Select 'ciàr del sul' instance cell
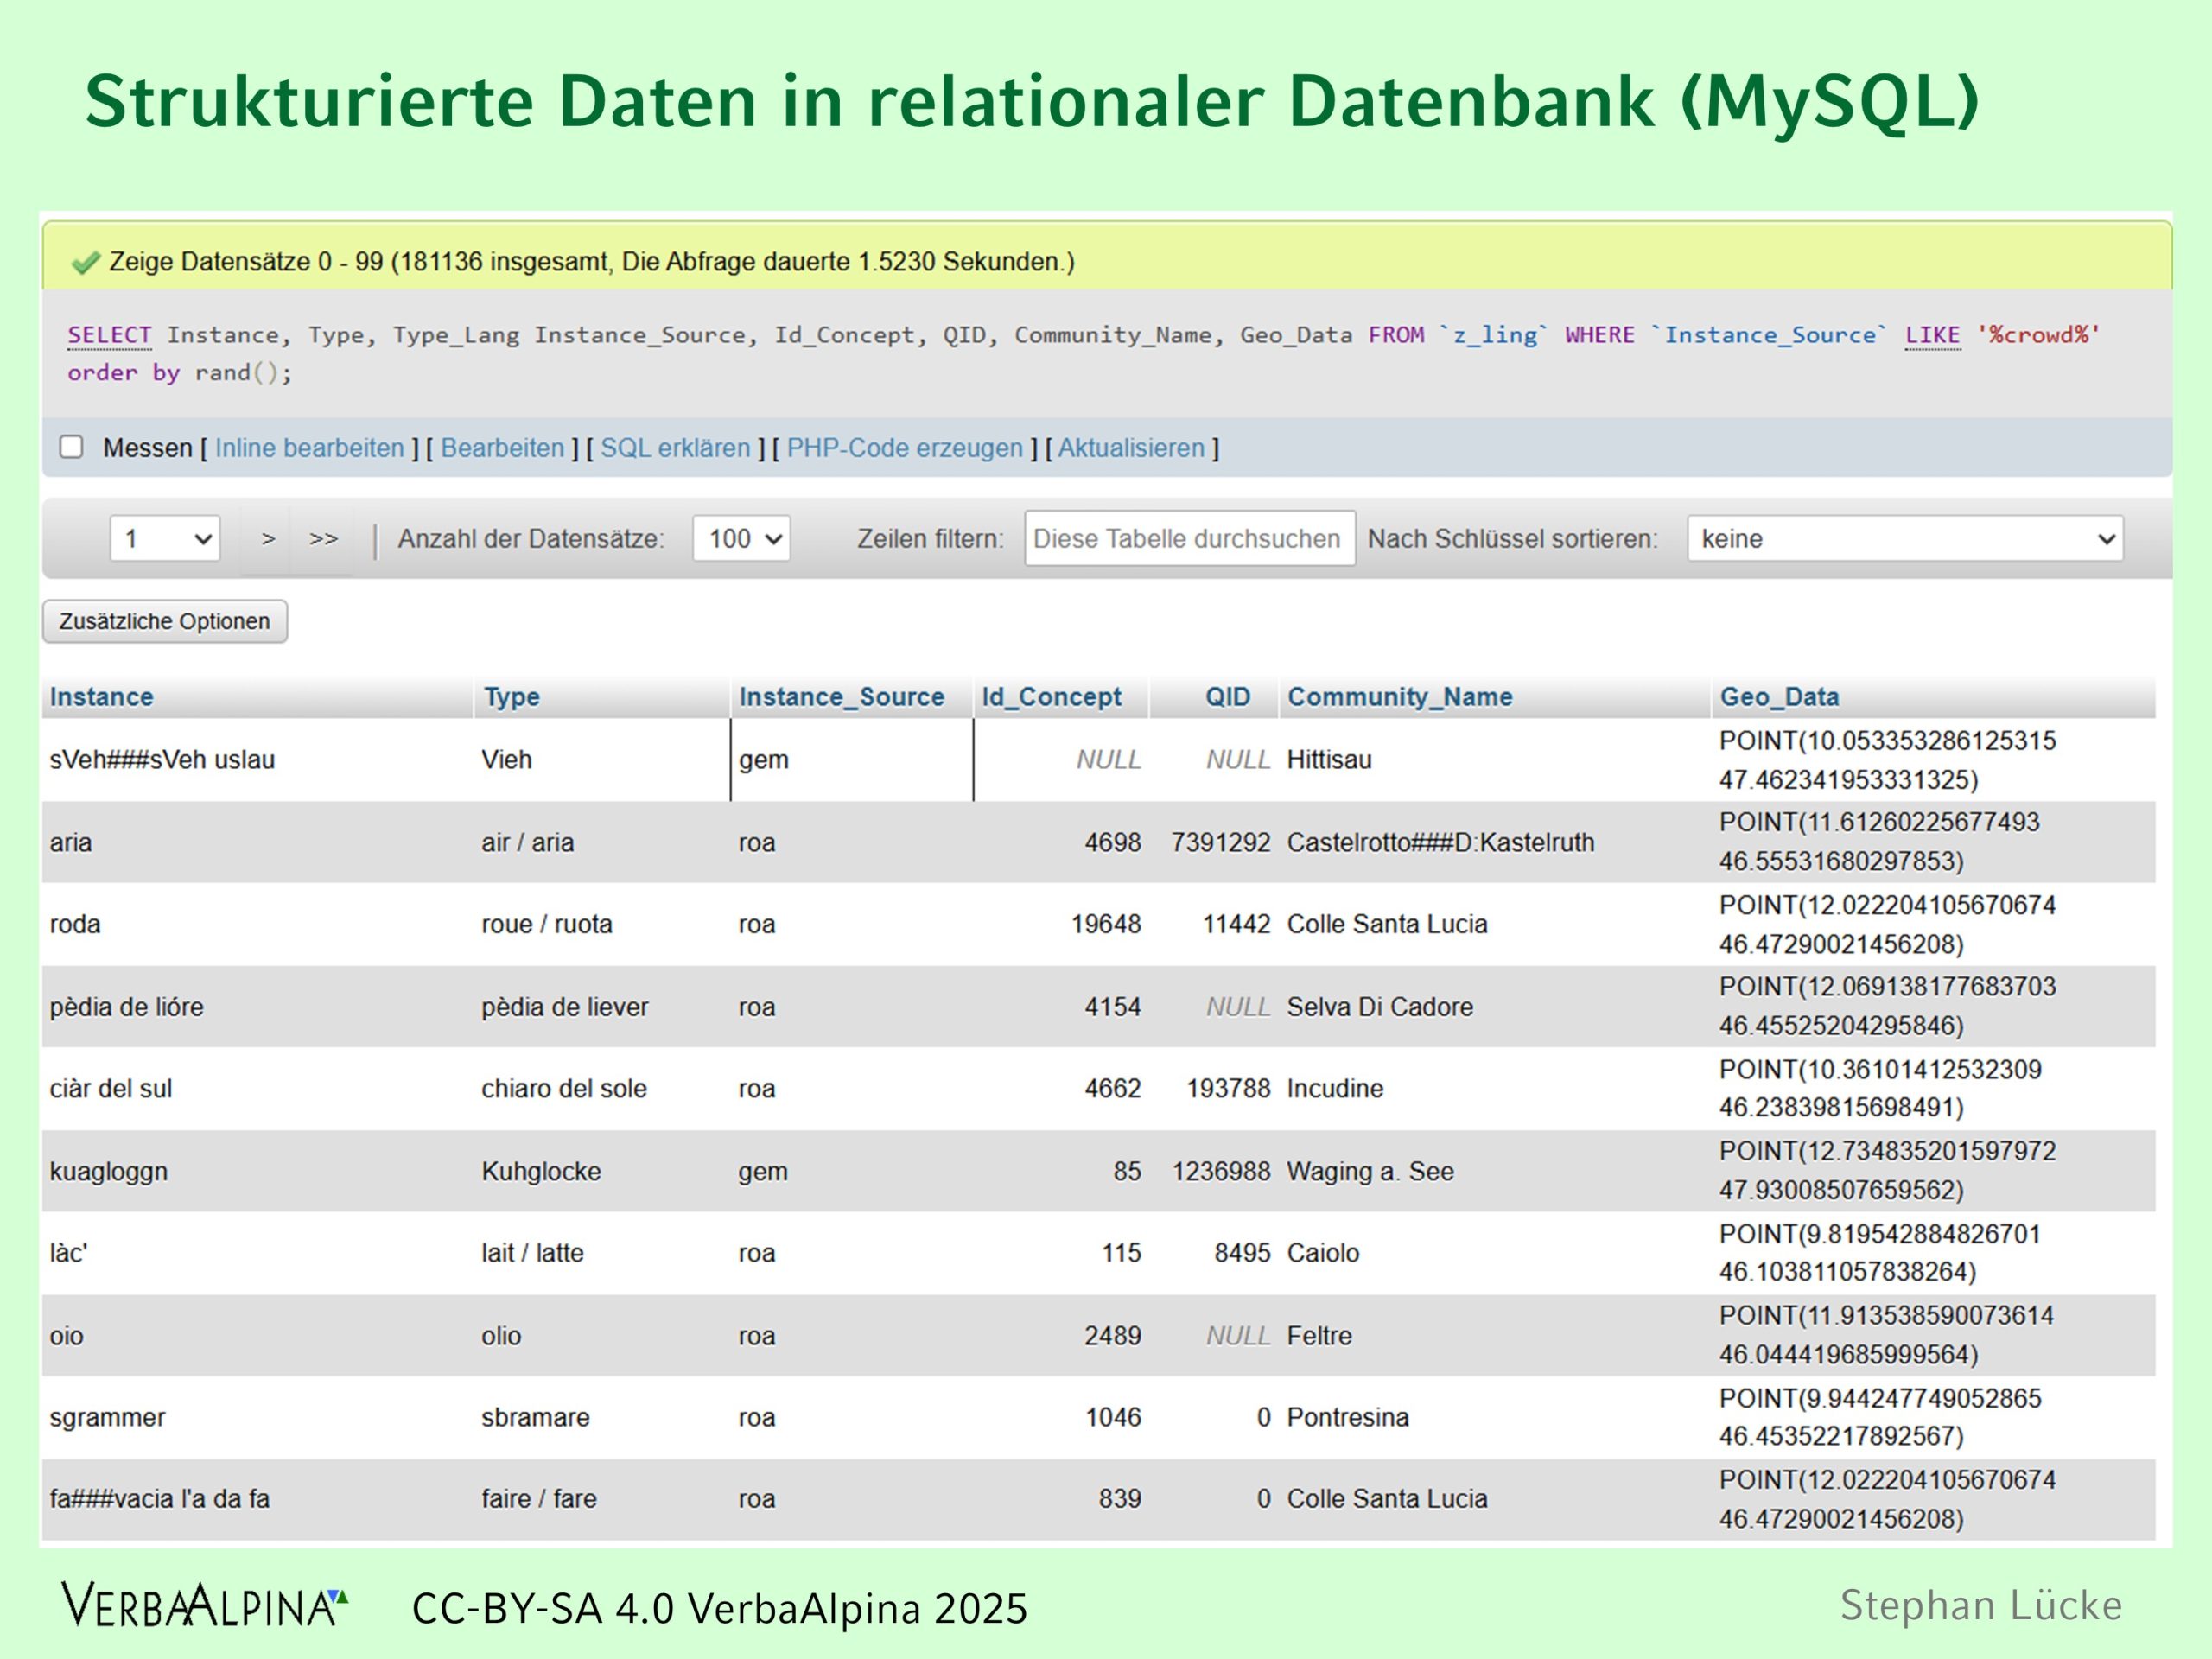 click(257, 1089)
